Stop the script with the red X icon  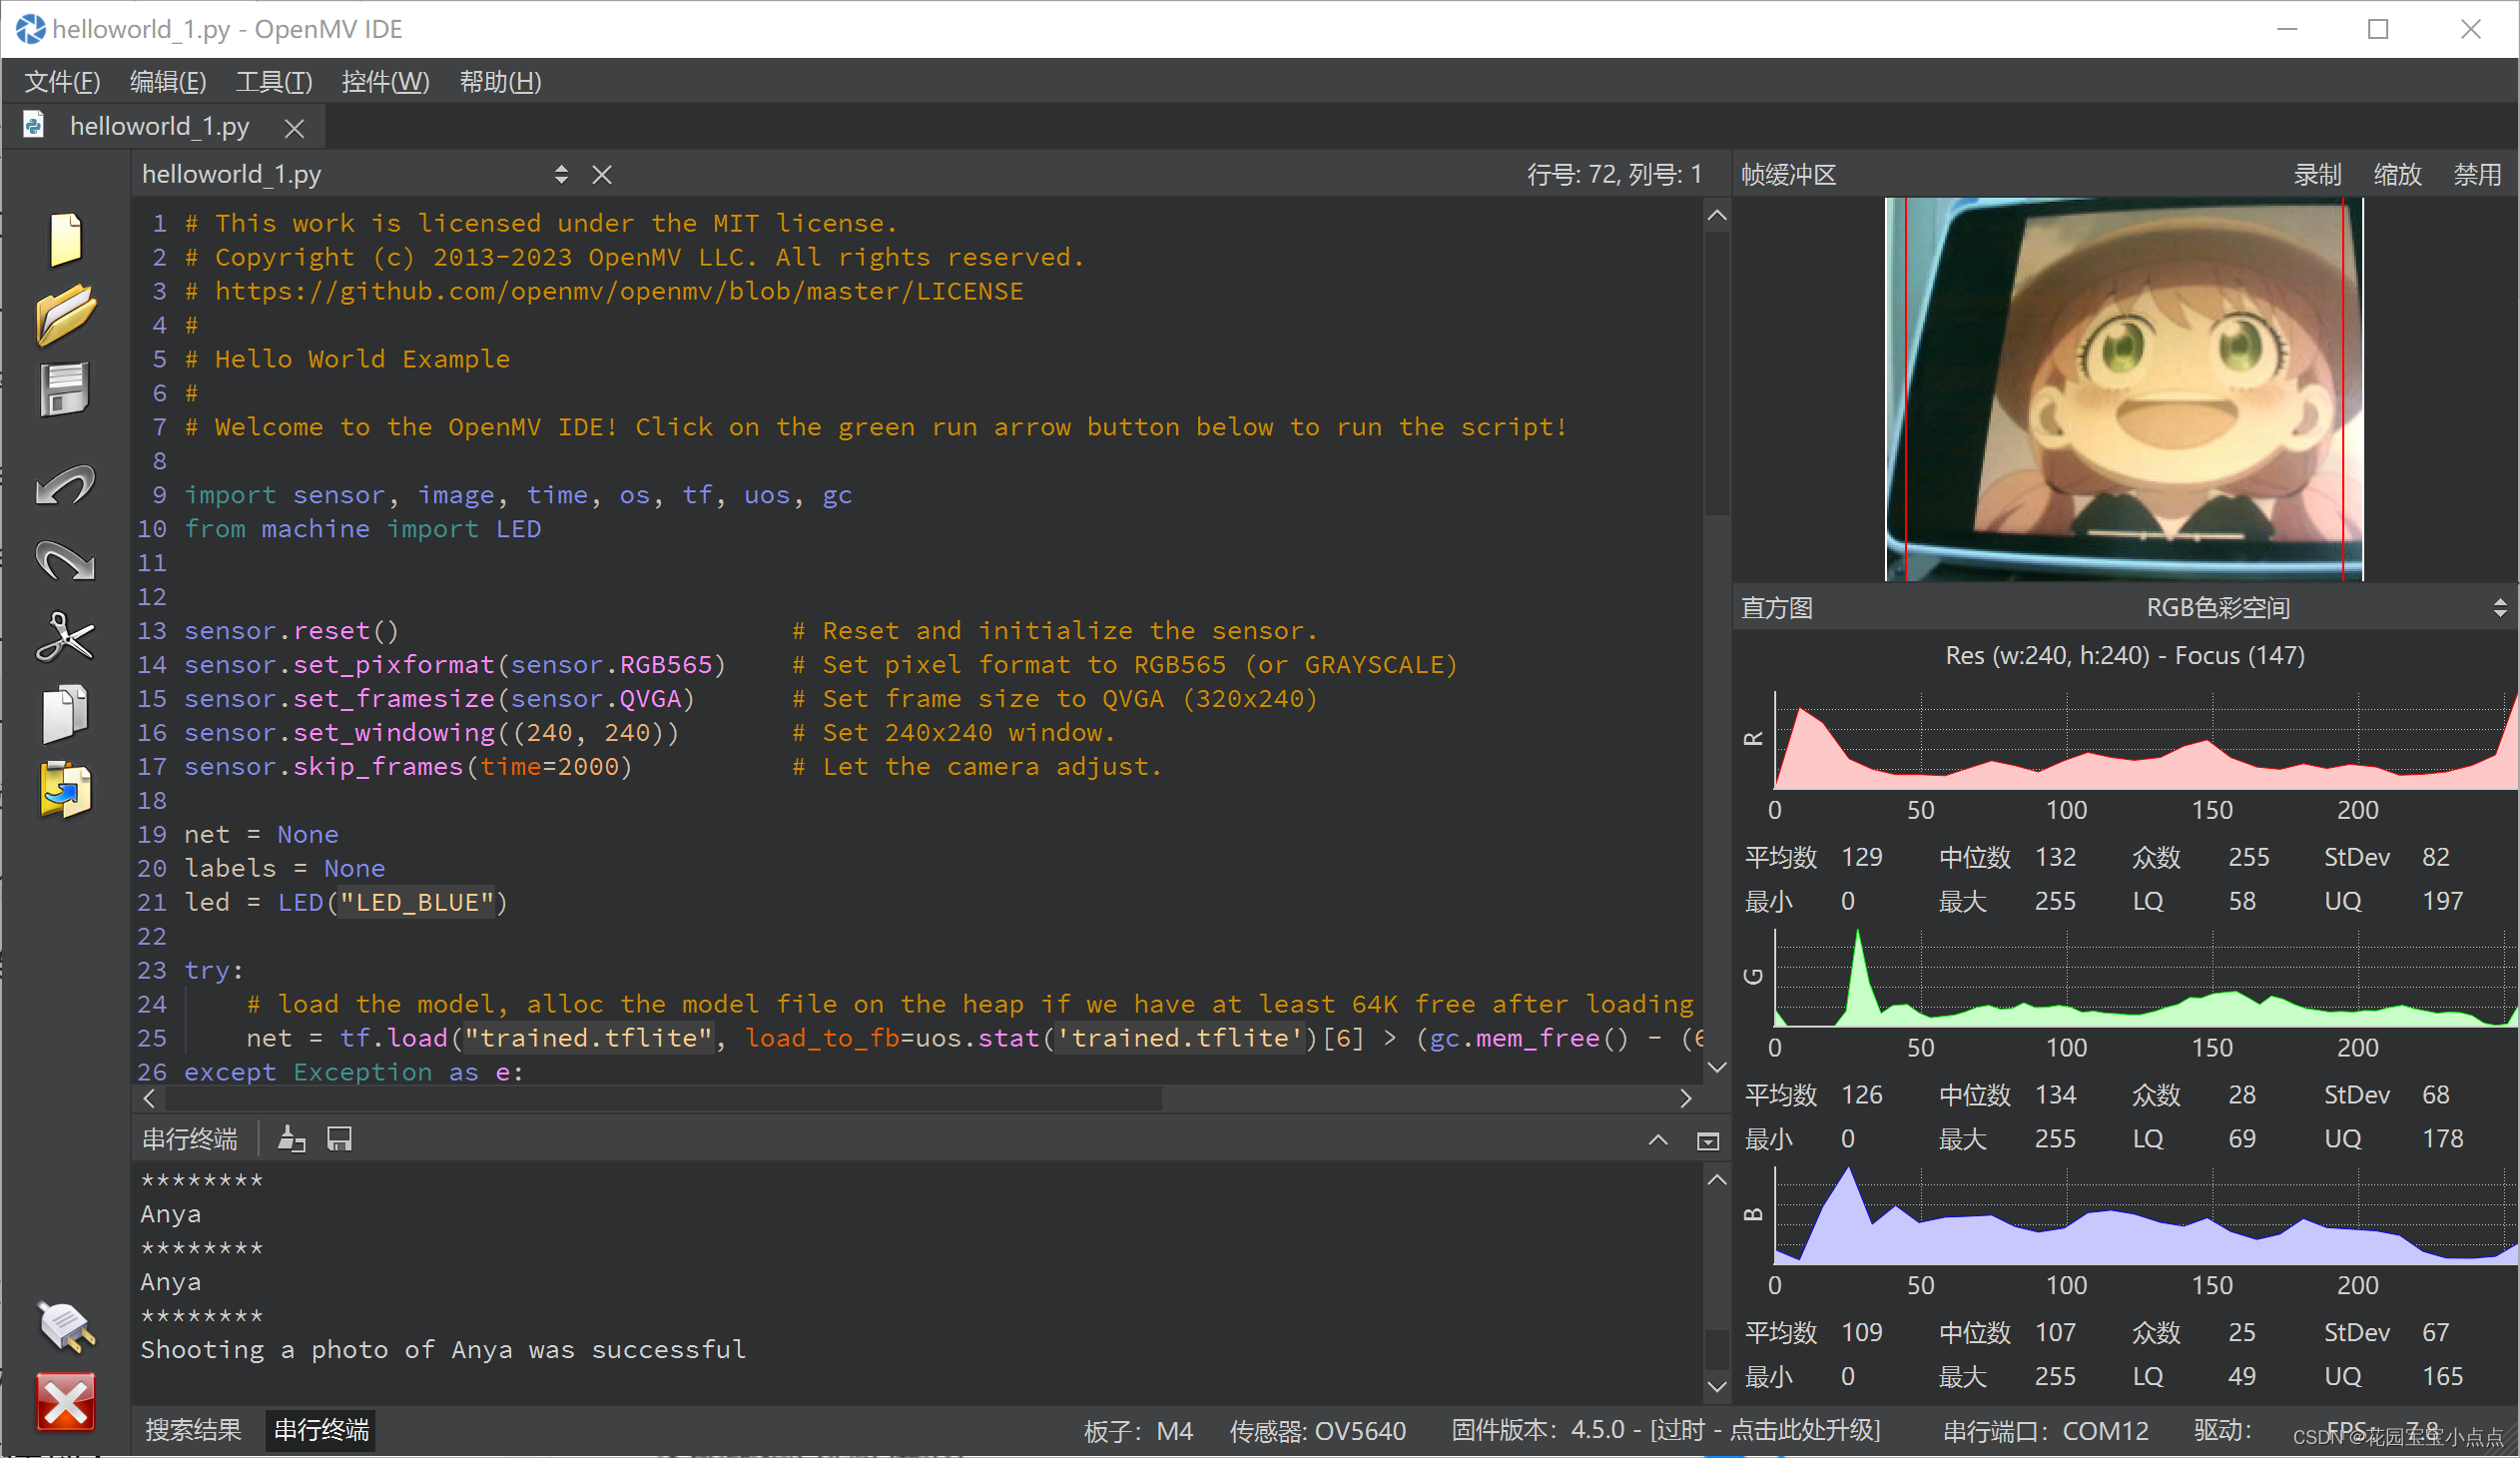66,1402
